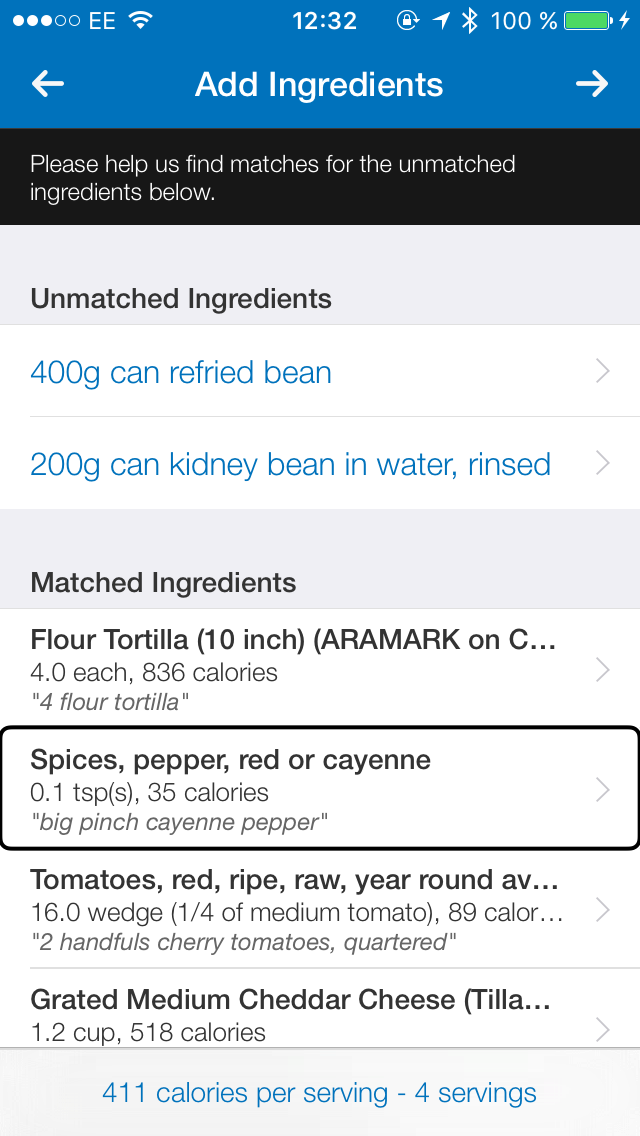Tap the Bluetooth status icon
This screenshot has height=1136, width=640.
470,20
